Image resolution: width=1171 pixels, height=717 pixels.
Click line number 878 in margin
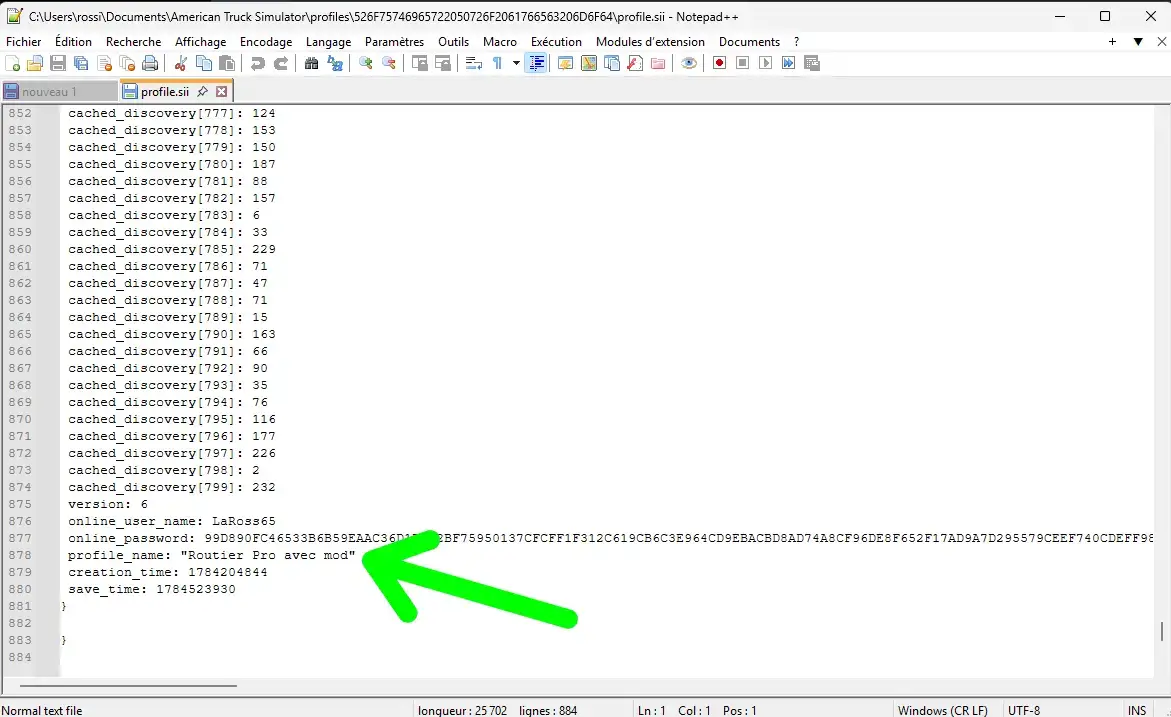coord(20,555)
